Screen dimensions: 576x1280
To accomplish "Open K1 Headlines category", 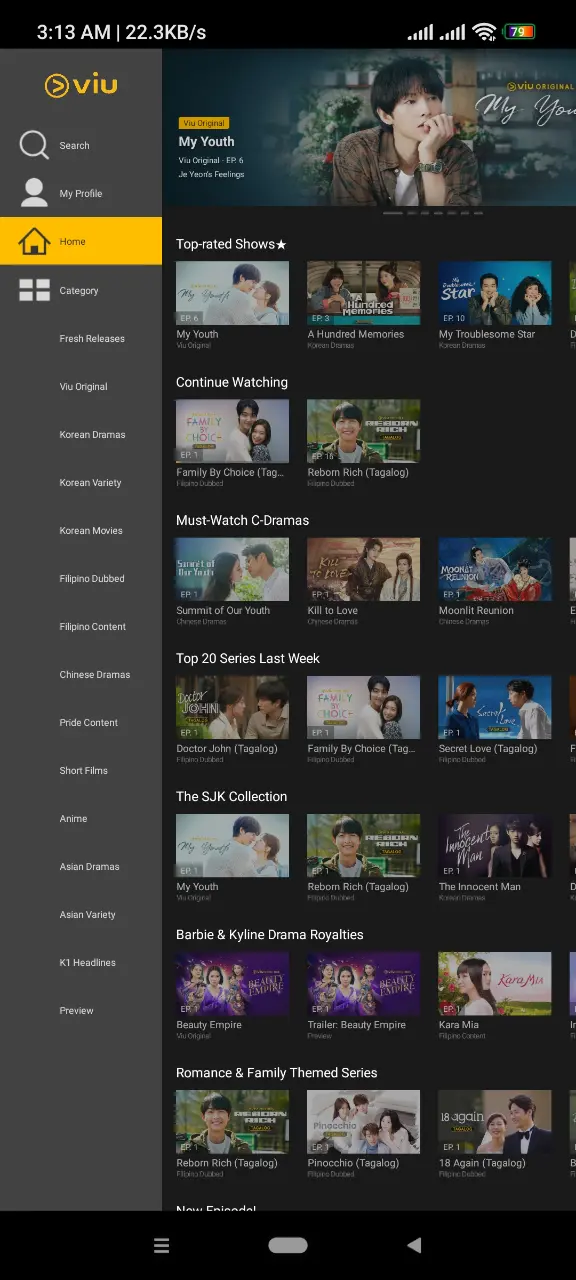I will [x=87, y=963].
